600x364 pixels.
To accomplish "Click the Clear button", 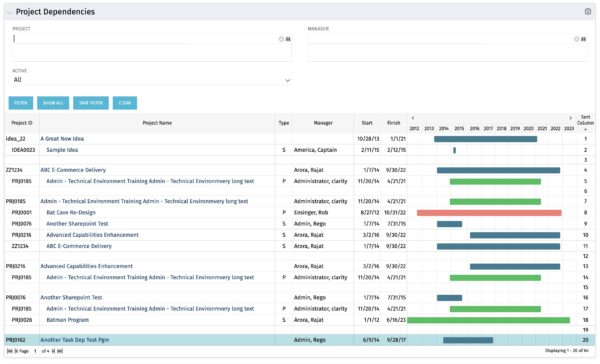I will point(125,103).
